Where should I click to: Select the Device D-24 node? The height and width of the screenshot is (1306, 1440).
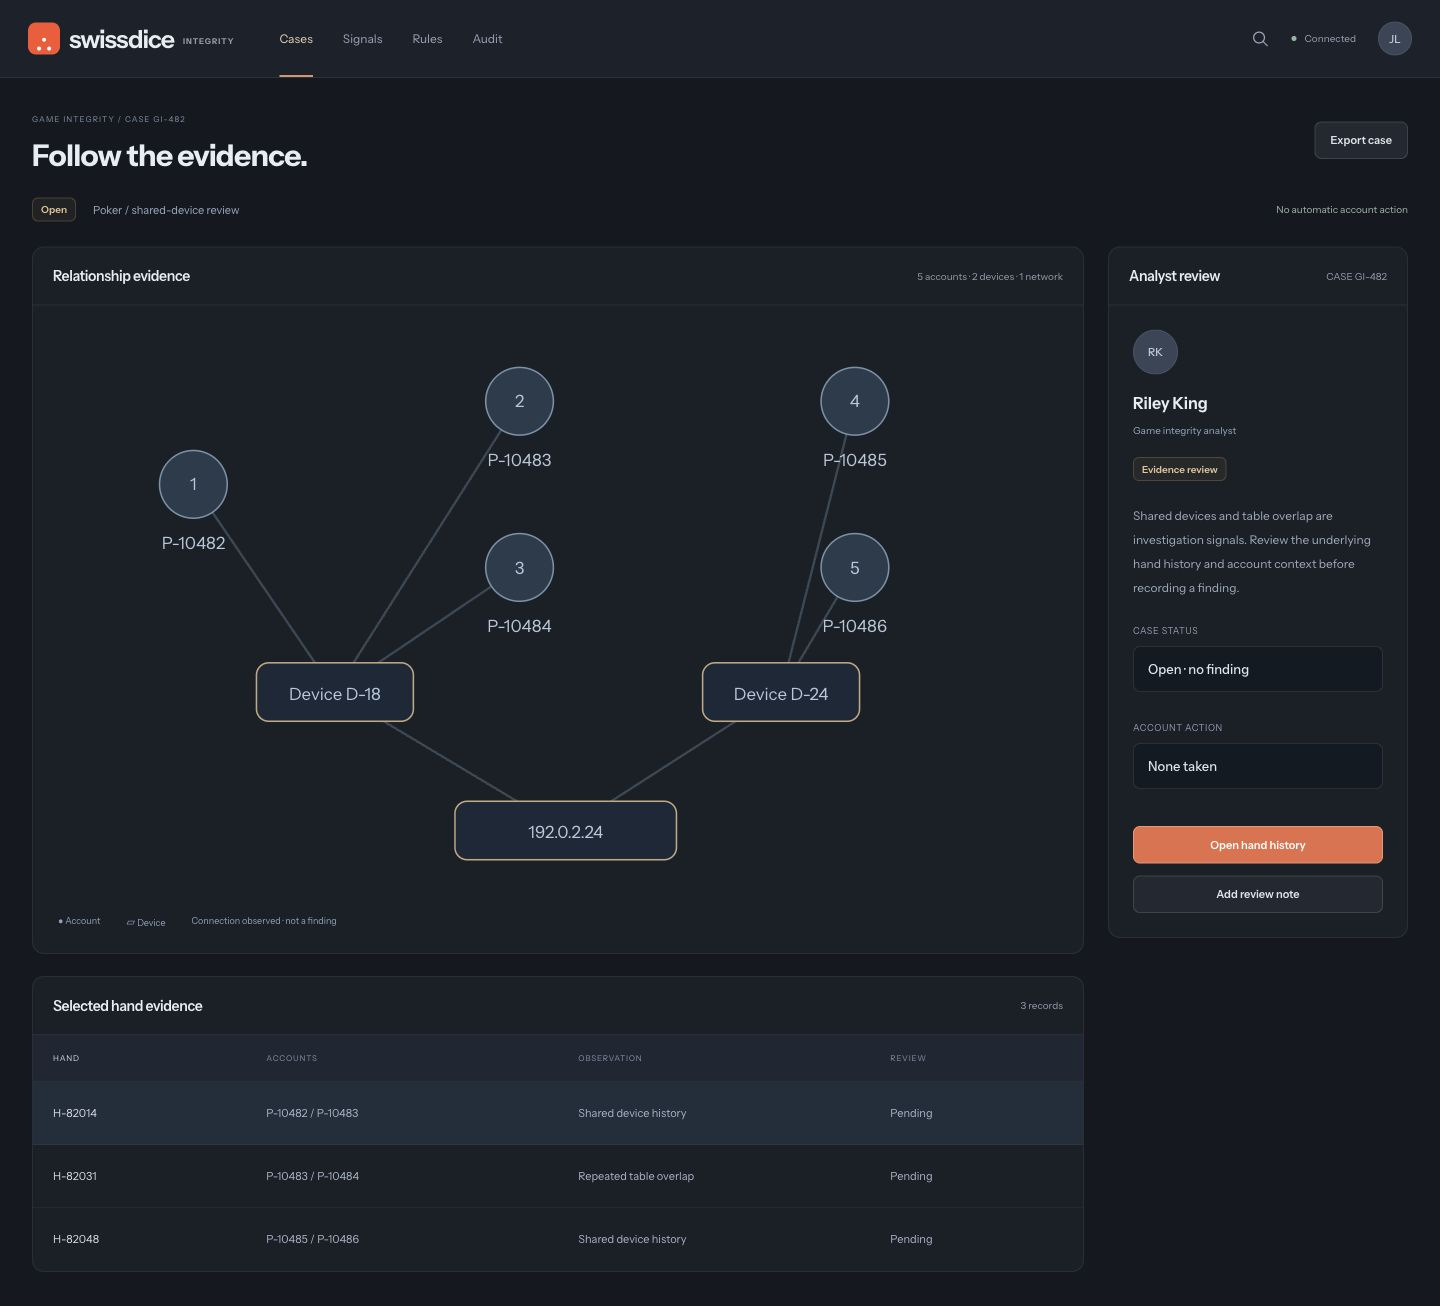click(x=781, y=692)
